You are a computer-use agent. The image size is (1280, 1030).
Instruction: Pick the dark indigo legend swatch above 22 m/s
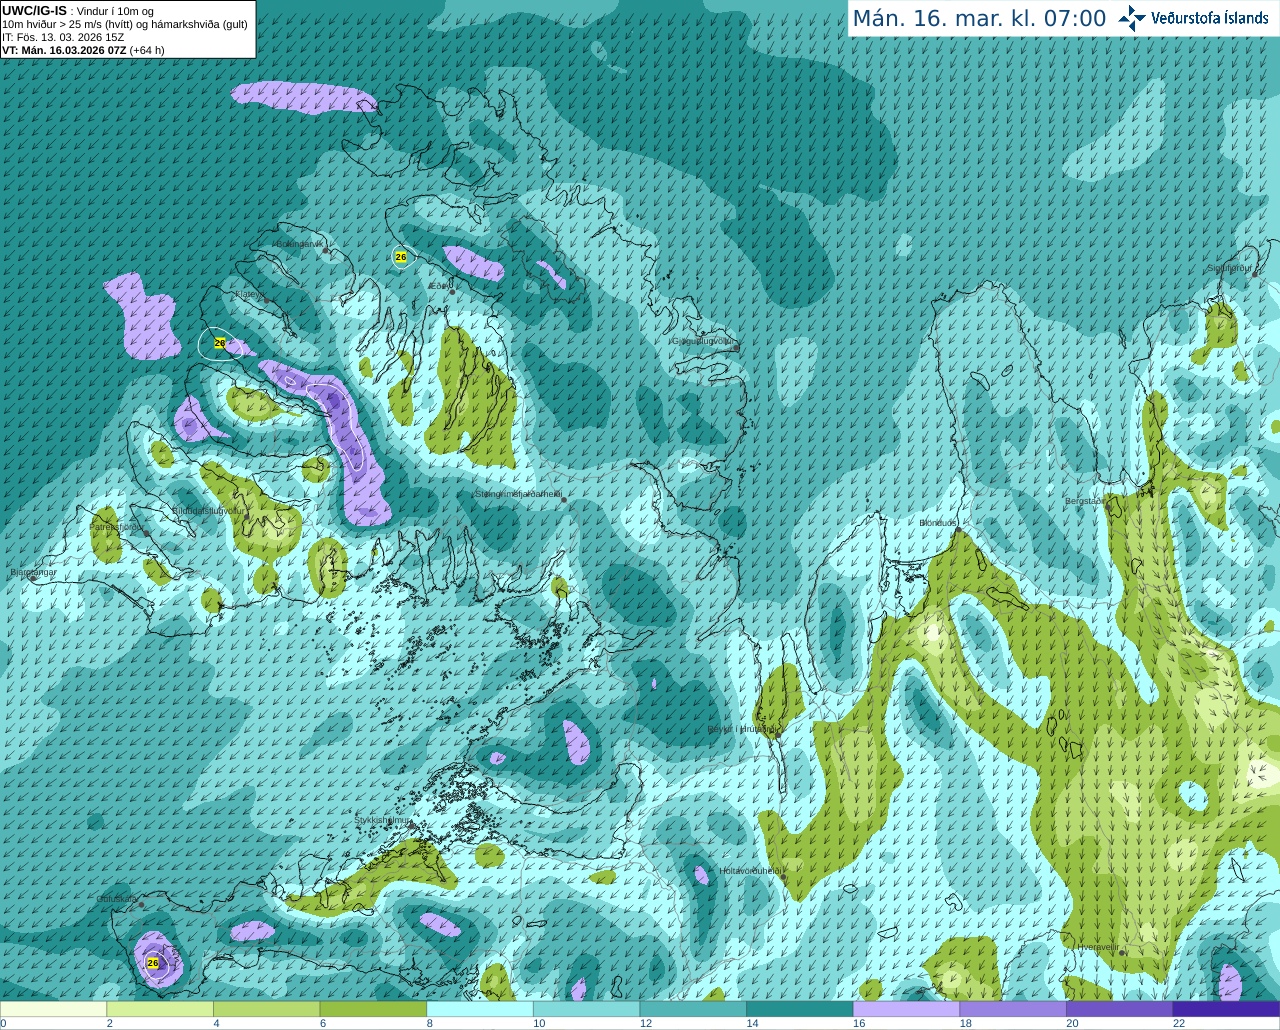(1227, 1009)
